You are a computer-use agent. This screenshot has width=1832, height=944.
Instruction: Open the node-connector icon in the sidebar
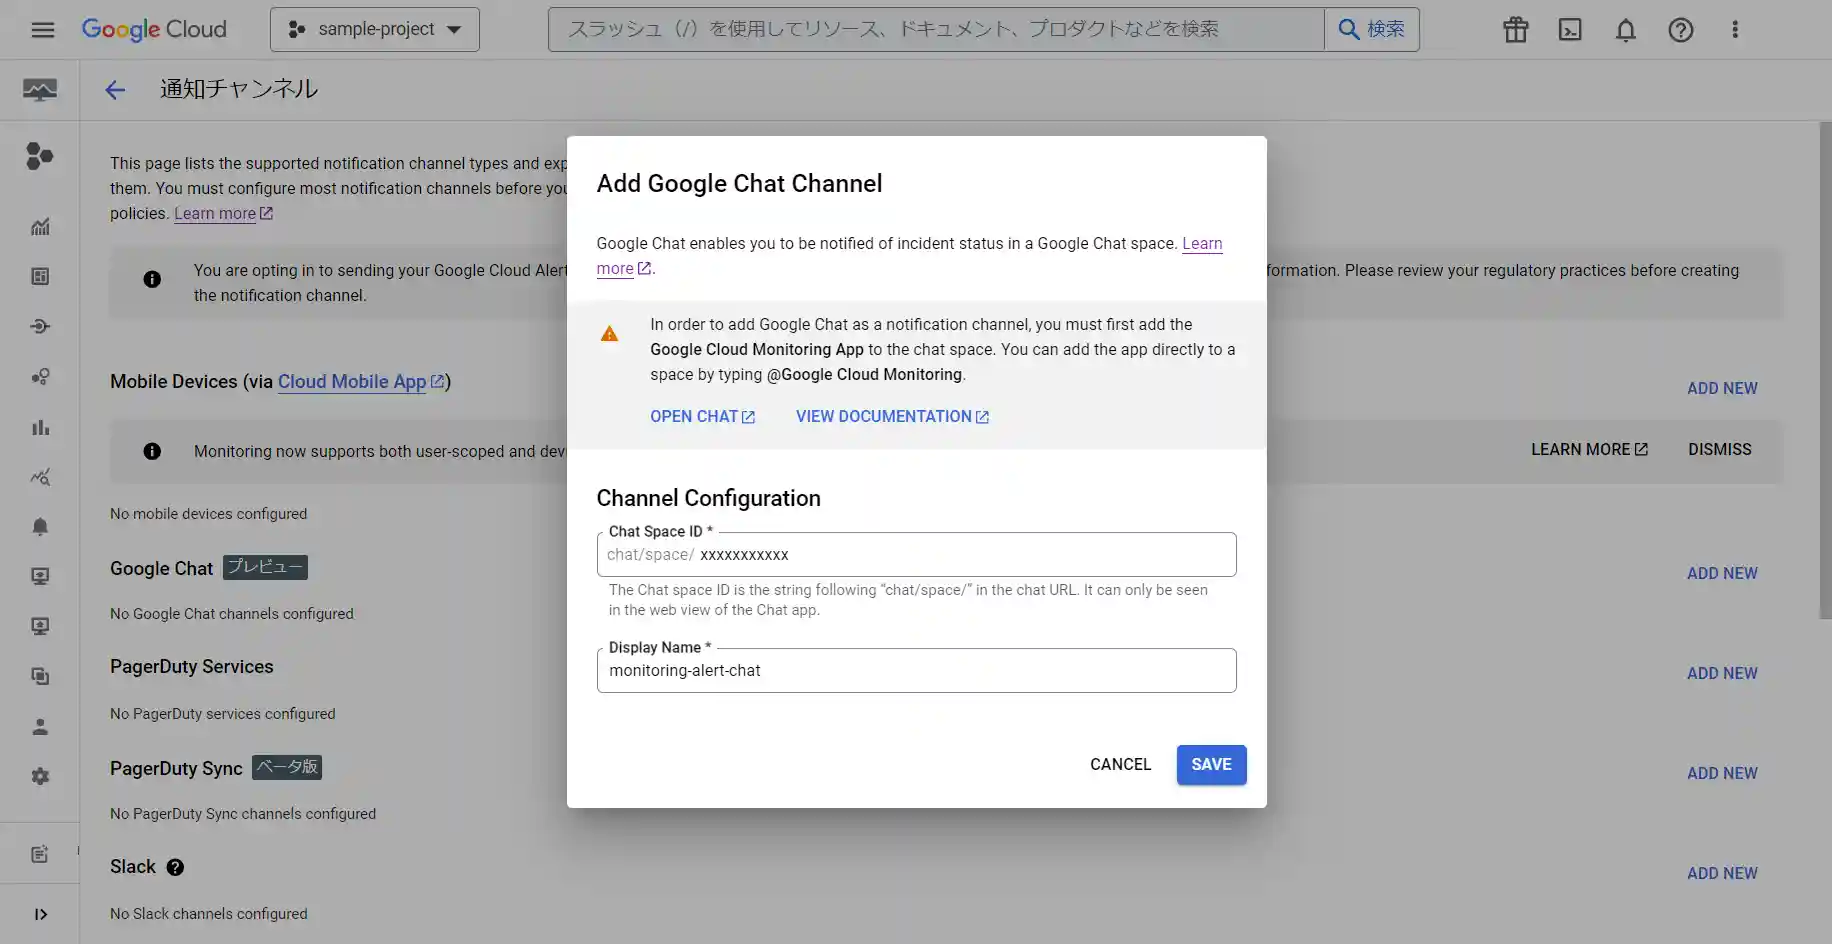40,327
